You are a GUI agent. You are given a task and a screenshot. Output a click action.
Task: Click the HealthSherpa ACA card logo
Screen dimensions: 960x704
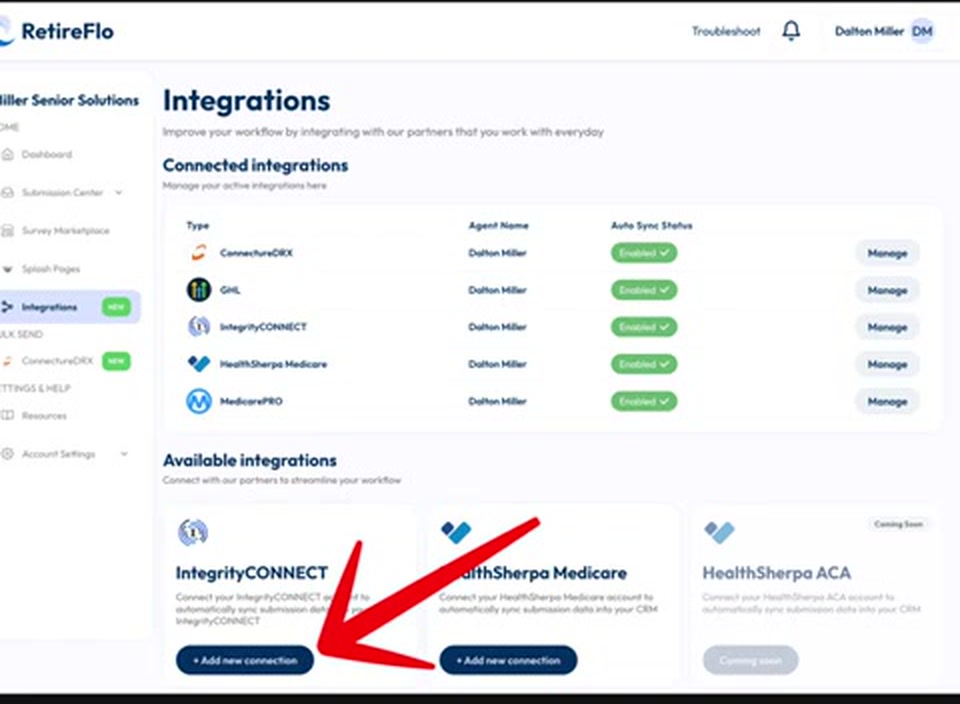point(719,532)
